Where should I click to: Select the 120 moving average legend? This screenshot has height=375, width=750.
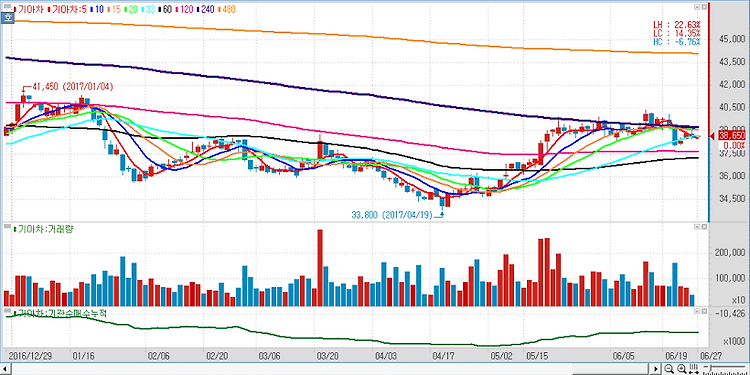185,9
